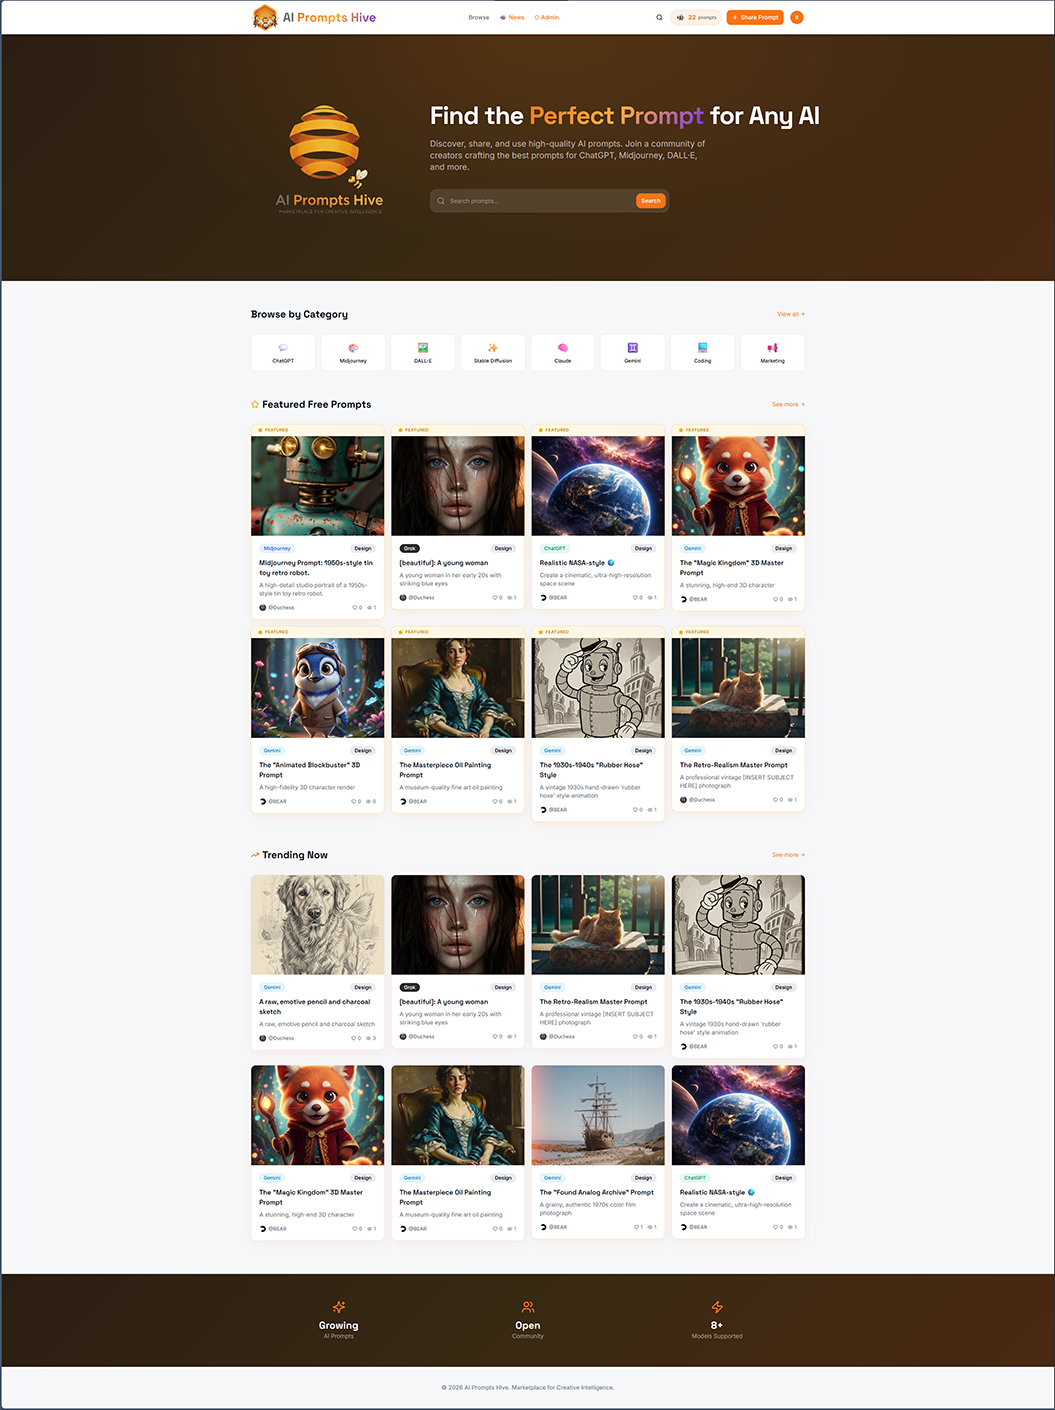Choose the Claude category
This screenshot has height=1410, width=1055.
tap(563, 352)
